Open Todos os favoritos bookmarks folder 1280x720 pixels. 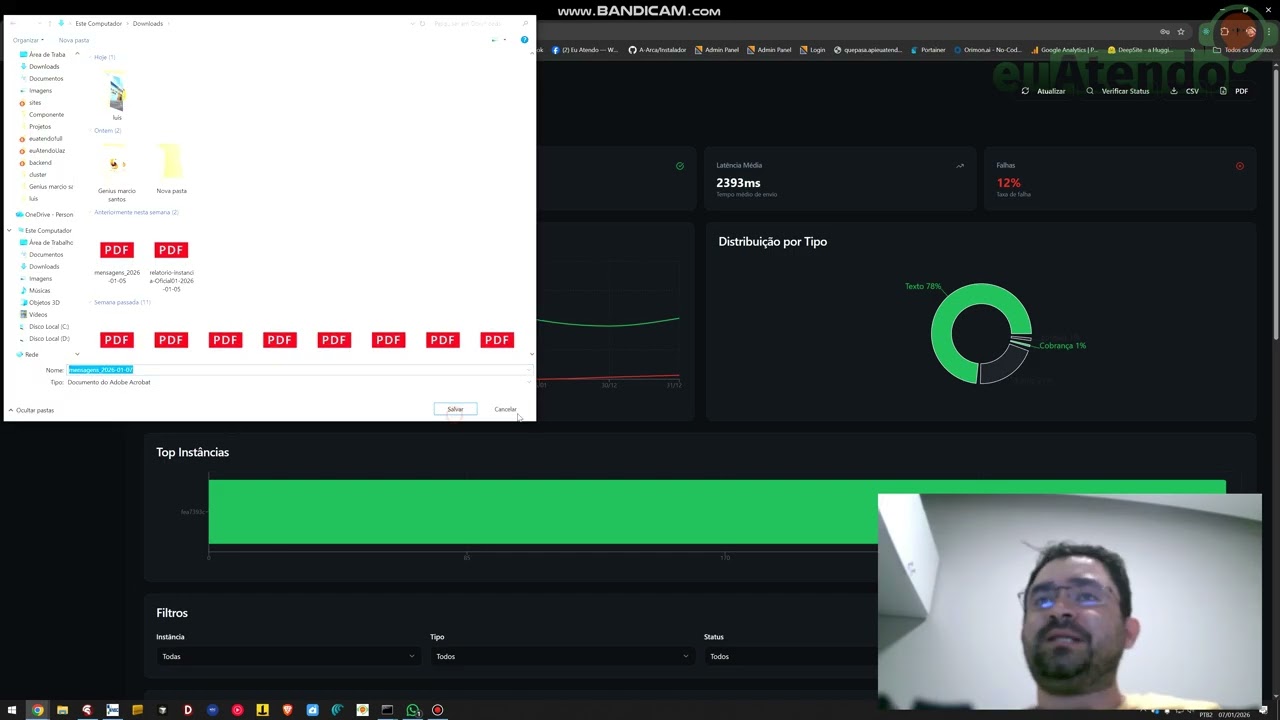tap(1243, 50)
